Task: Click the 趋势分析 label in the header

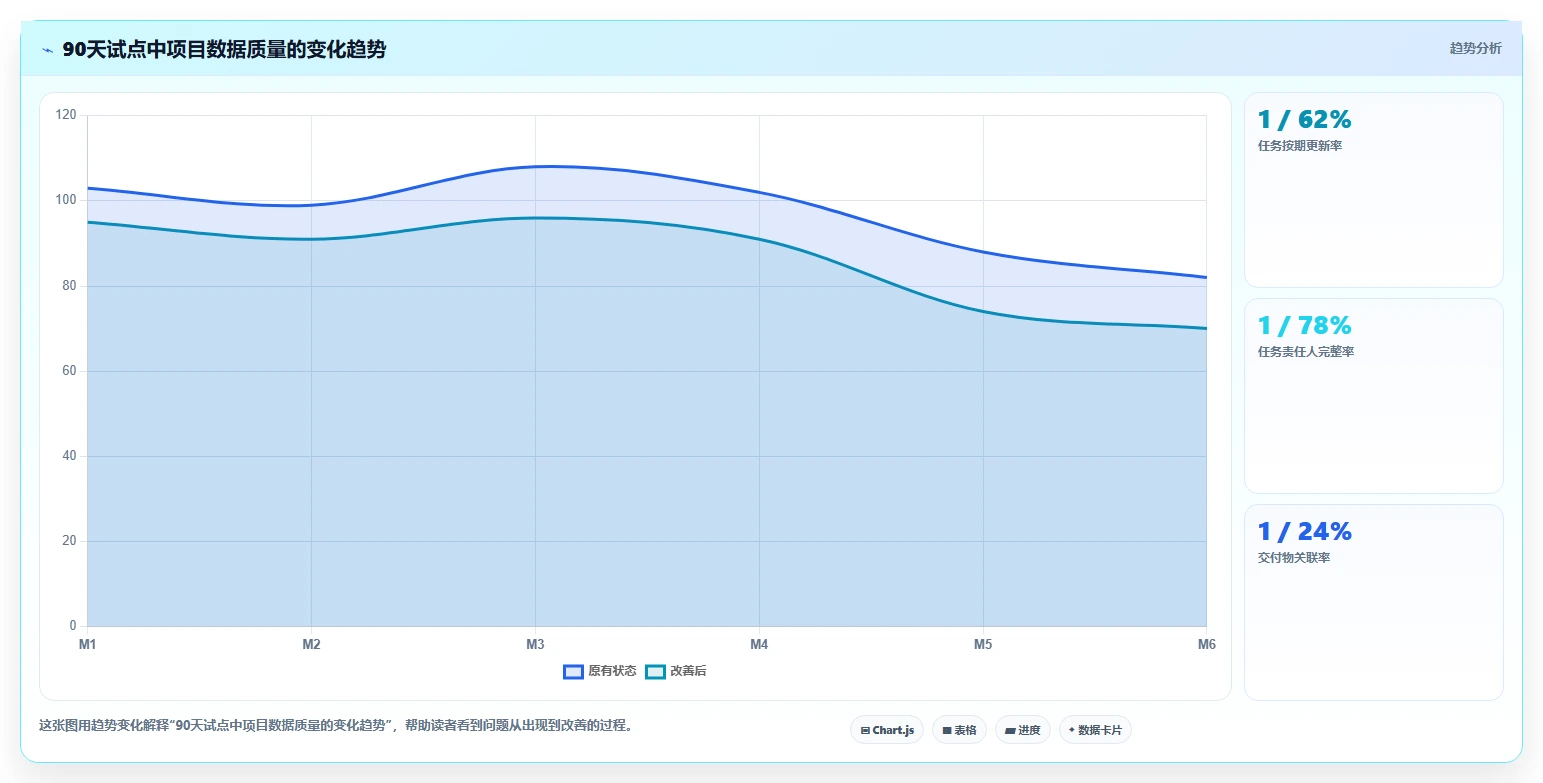Action: (1475, 48)
